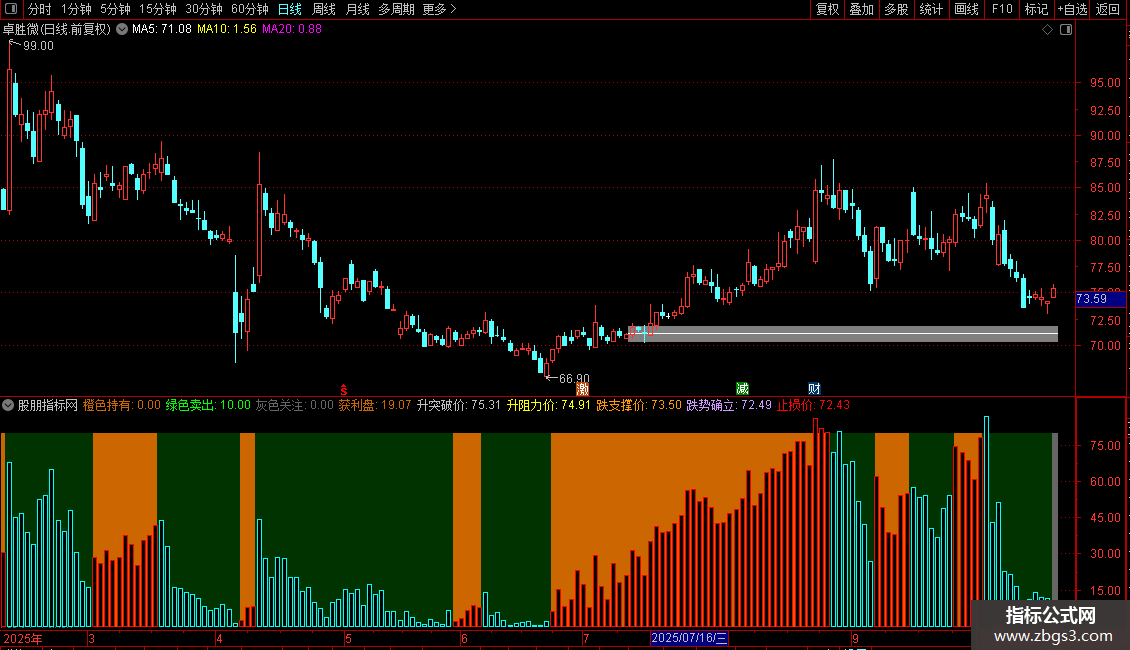Viewport: 1130px width, 650px height.
Task: Click the MA10: 1.56 value
Action: pyautogui.click(x=226, y=29)
